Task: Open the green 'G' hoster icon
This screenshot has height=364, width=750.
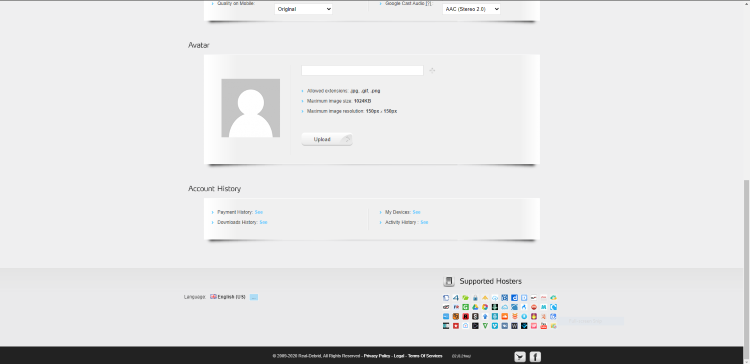Action: coord(465,307)
